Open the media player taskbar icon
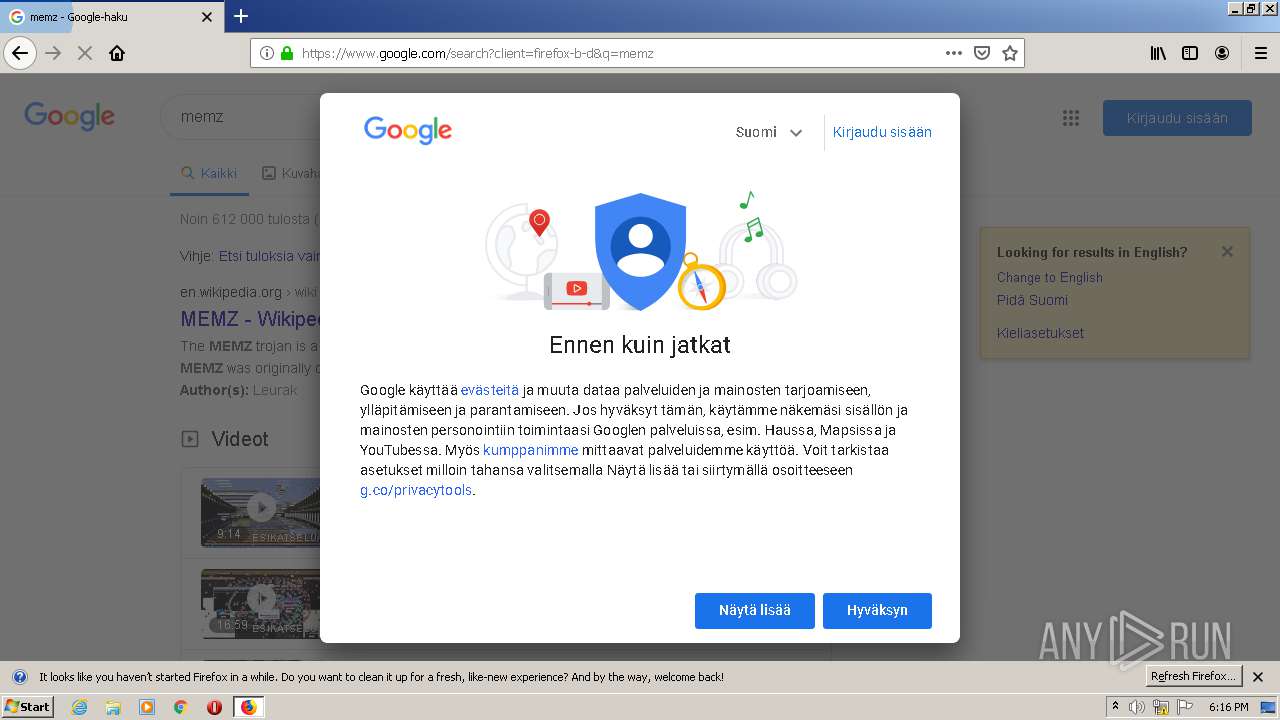This screenshot has height=720, width=1280. click(x=147, y=707)
